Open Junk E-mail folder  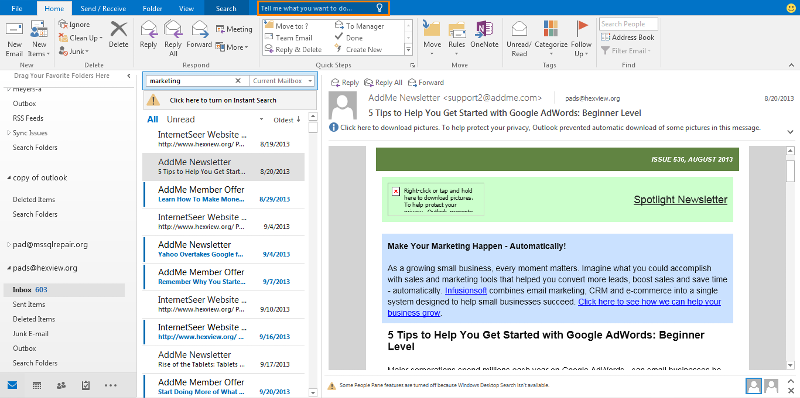click(x=30, y=334)
